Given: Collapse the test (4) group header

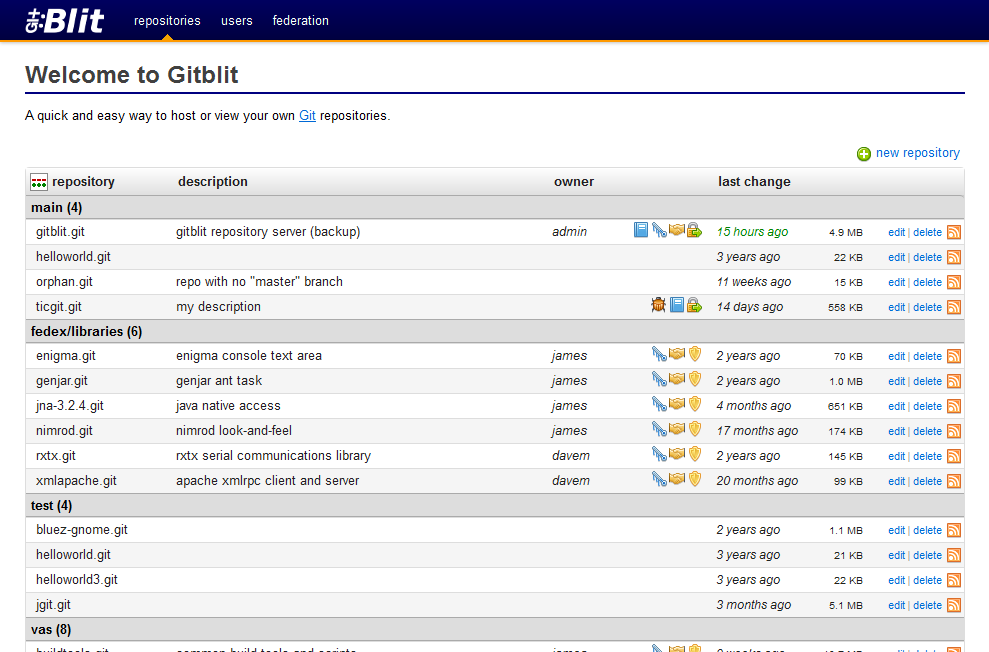Looking at the screenshot, I should pyautogui.click(x=50, y=505).
